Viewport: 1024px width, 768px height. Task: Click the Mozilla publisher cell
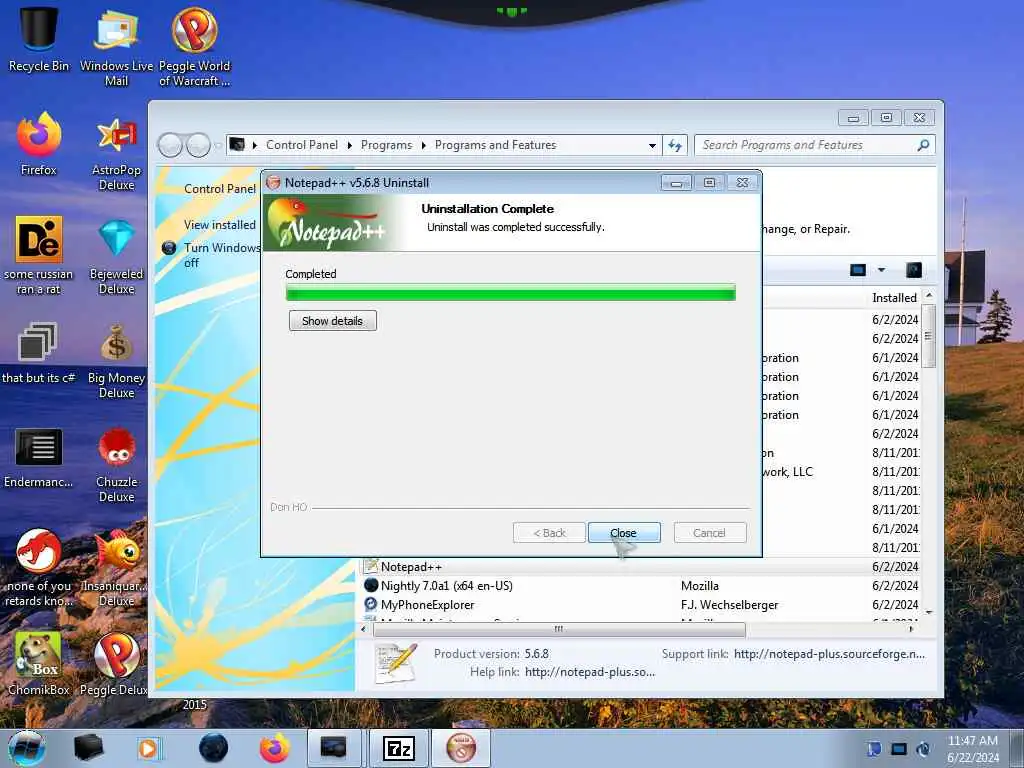point(699,586)
